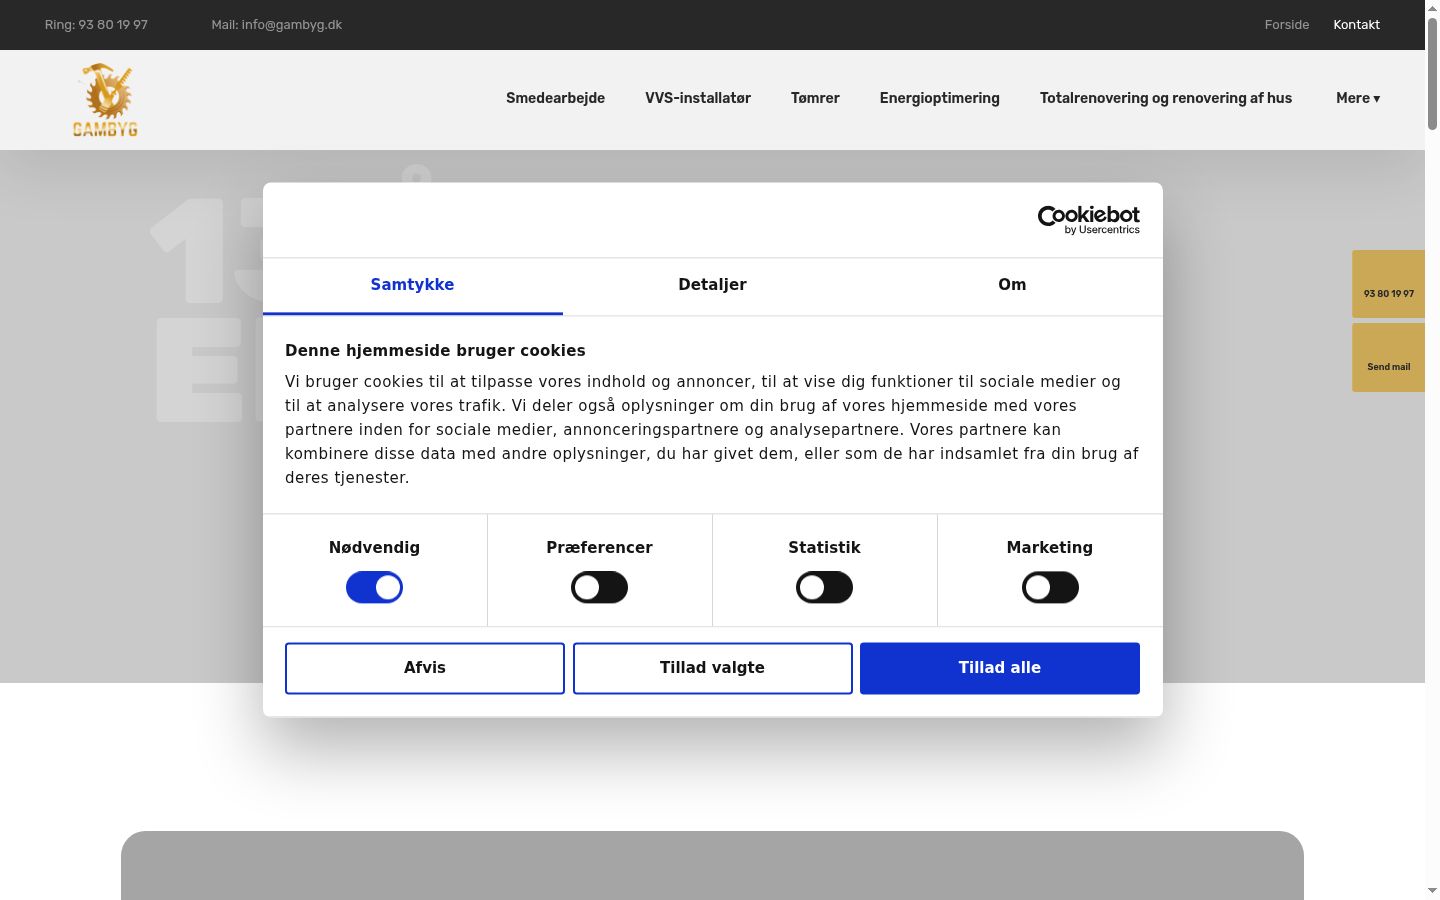Click the side 93 80 19 97 call button

1388,284
